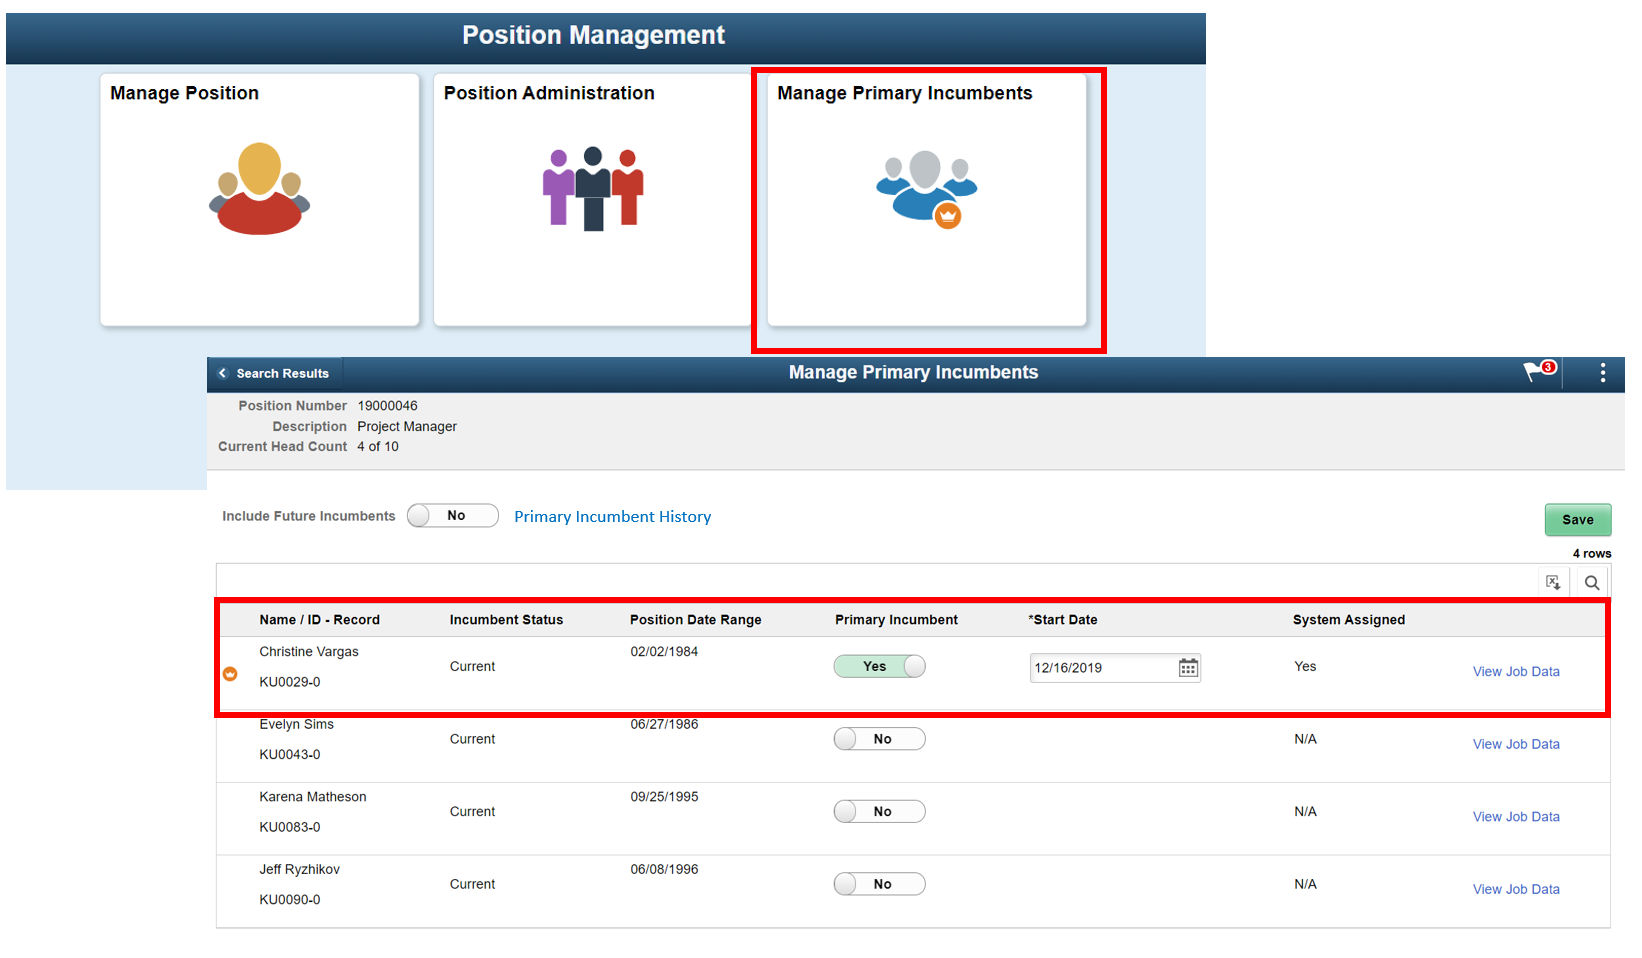The height and width of the screenshot is (958, 1642).
Task: Open the three-dot actions menu
Action: point(1602,373)
